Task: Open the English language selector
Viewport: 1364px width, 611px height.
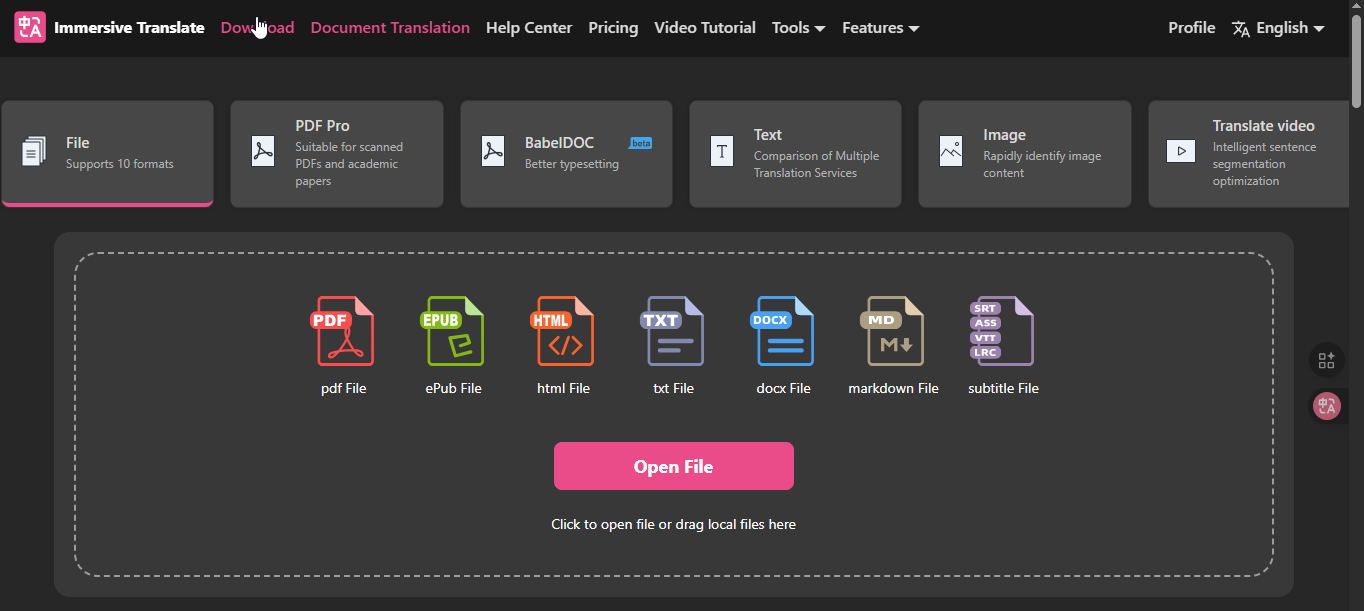Action: [x=1279, y=28]
